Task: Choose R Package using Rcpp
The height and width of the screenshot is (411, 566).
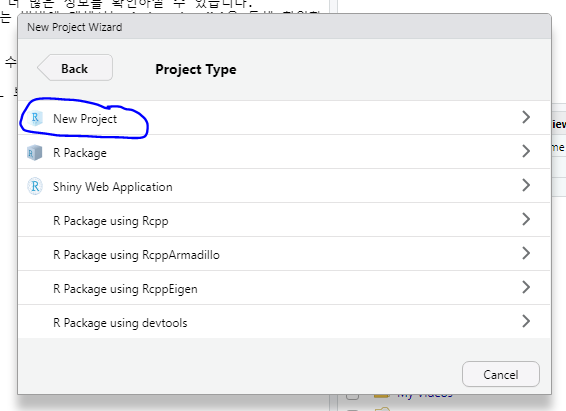Action: (110, 221)
